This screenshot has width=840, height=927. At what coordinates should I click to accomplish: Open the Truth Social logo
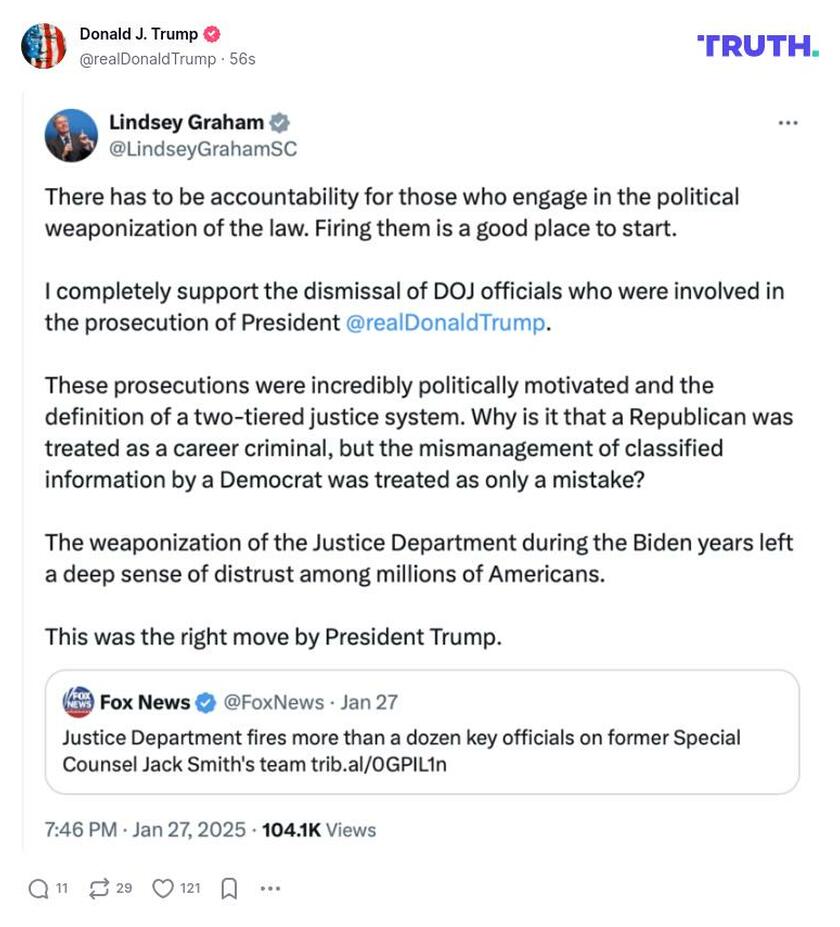point(757,45)
